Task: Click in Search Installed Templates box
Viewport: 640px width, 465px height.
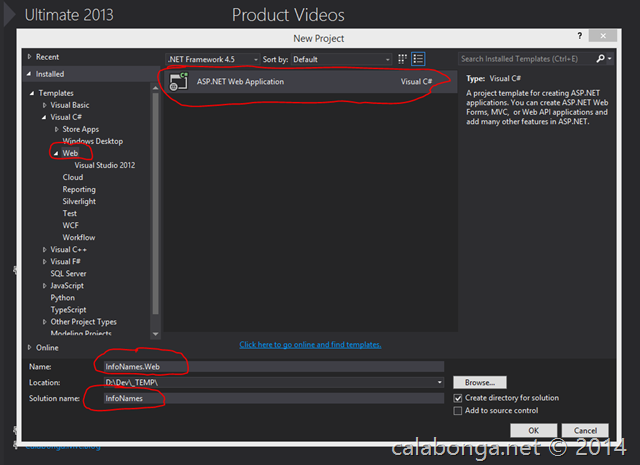Action: pos(527,59)
